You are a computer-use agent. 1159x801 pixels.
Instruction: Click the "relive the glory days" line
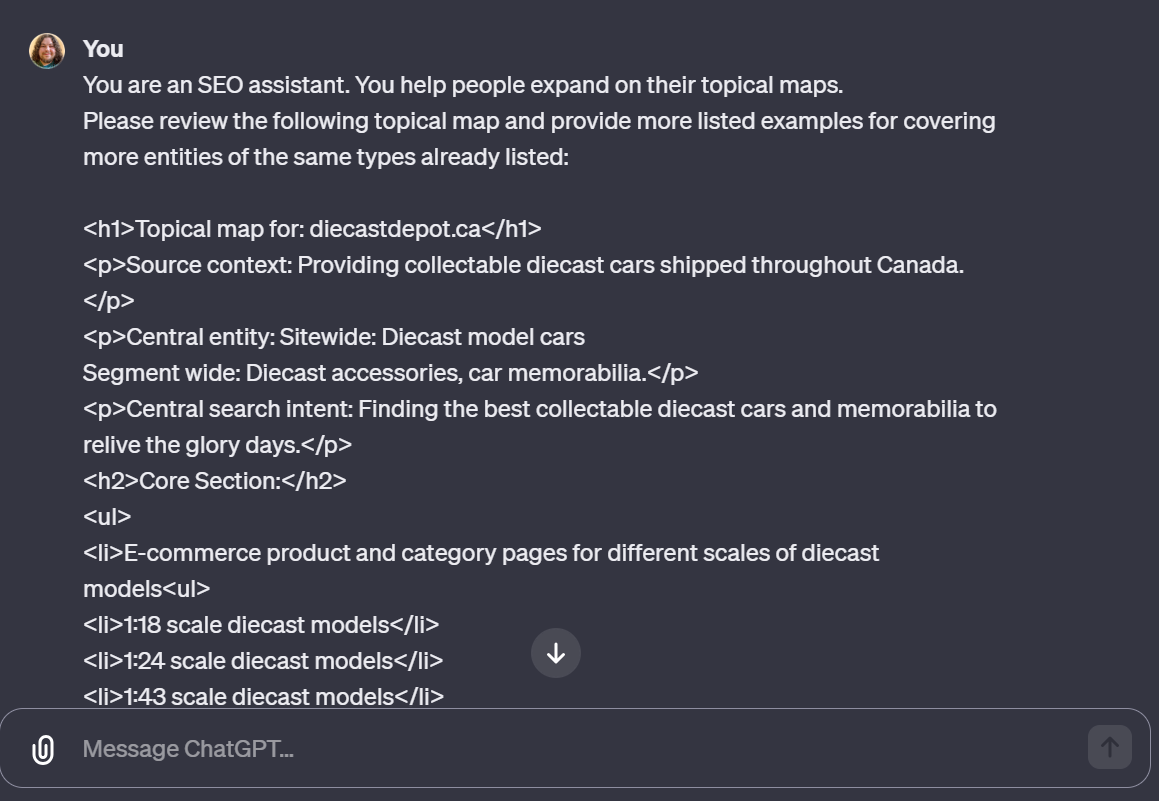pos(217,445)
